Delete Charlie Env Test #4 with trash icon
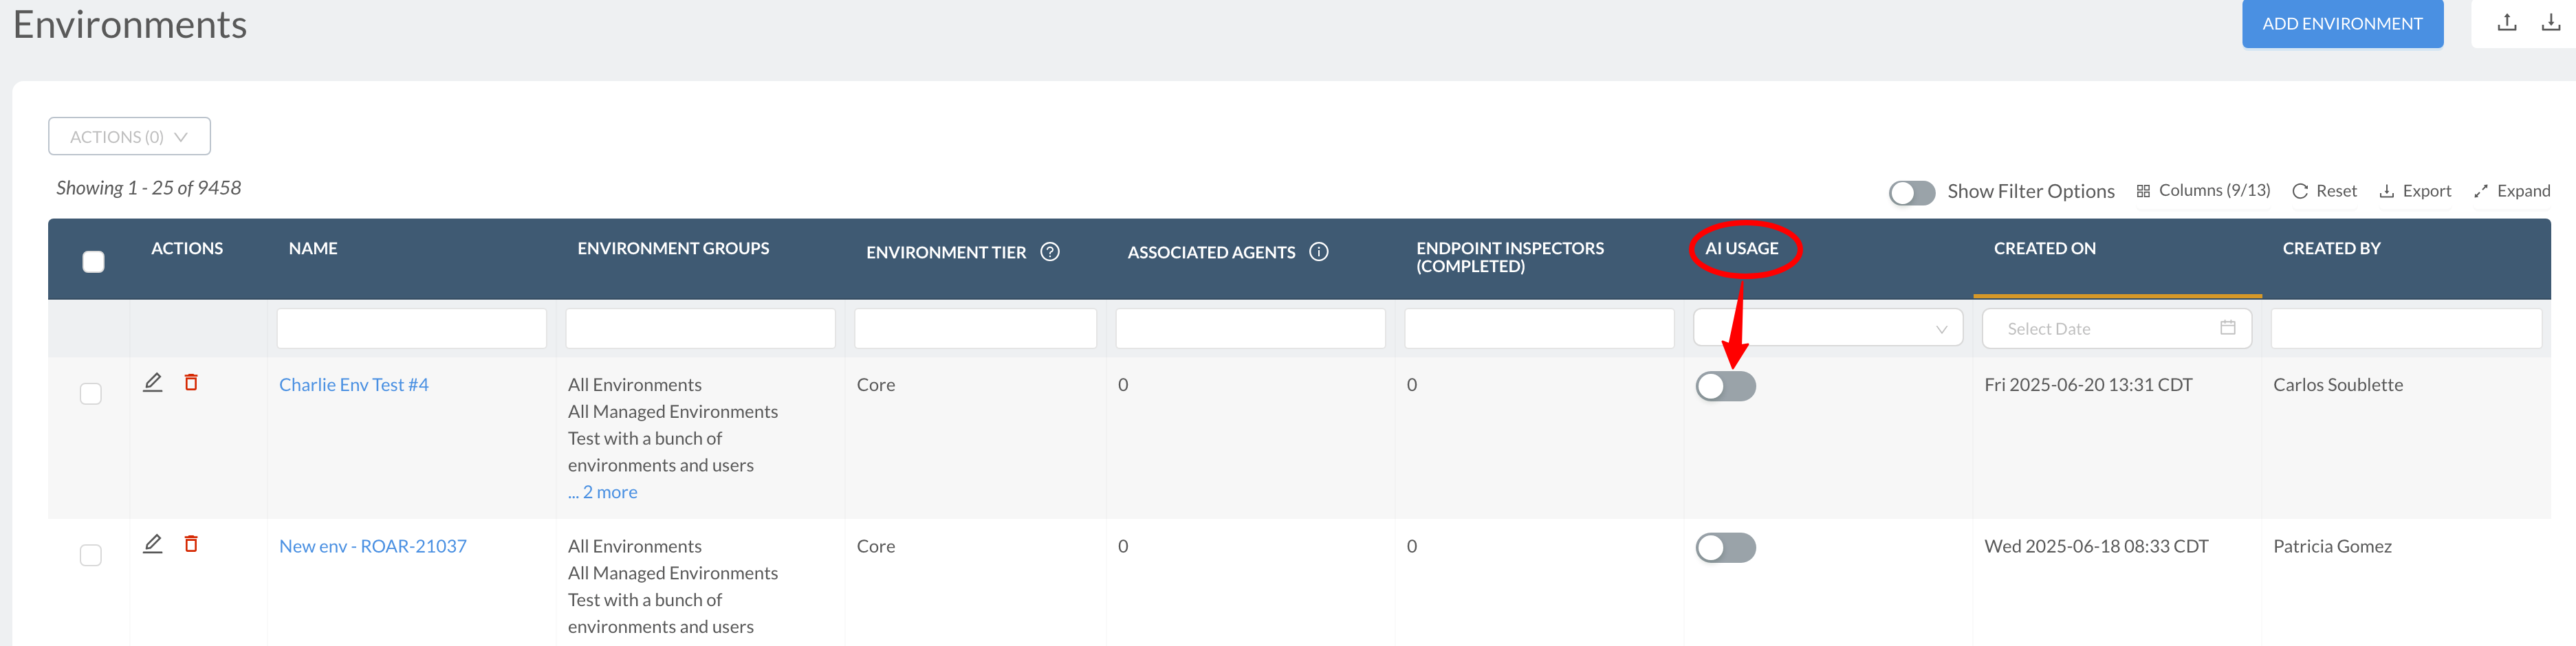2576x646 pixels. (191, 382)
